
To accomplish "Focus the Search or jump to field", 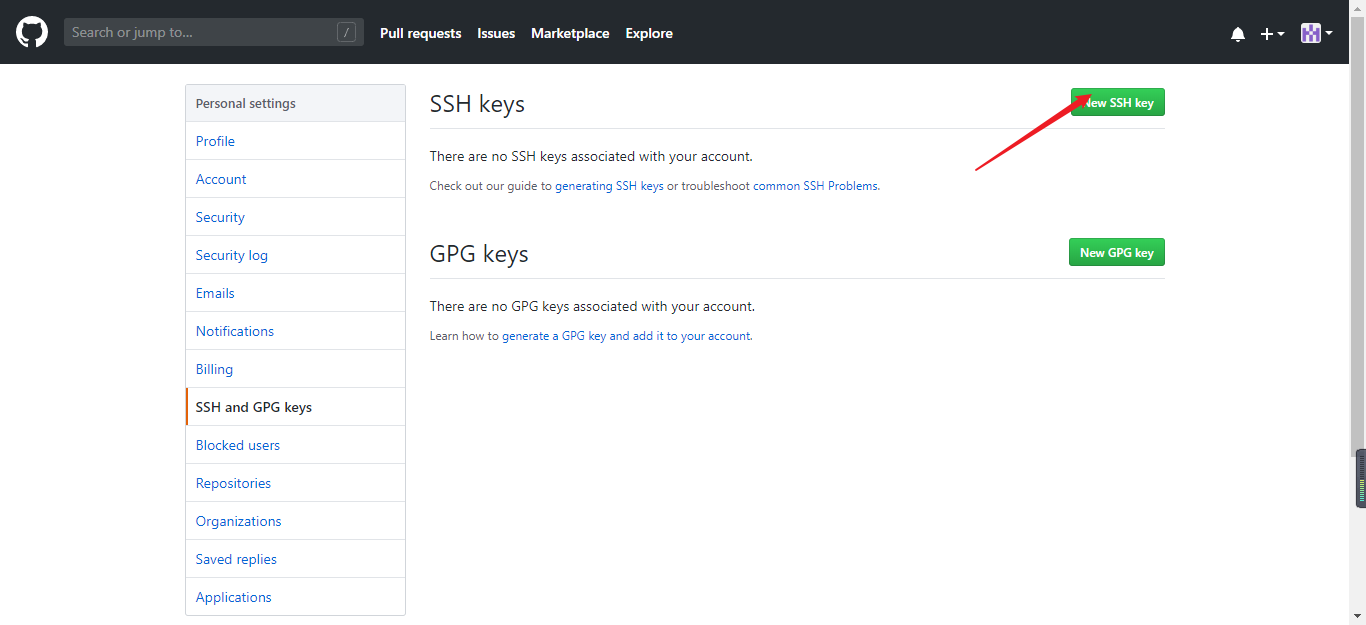I will [x=214, y=32].
